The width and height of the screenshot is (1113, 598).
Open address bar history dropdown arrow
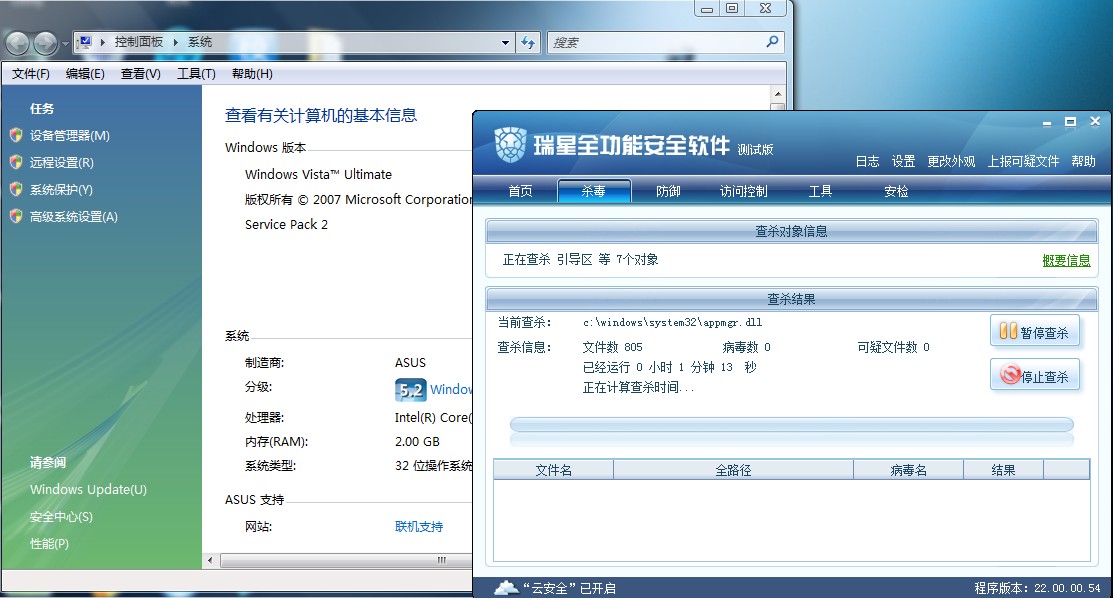click(x=505, y=43)
